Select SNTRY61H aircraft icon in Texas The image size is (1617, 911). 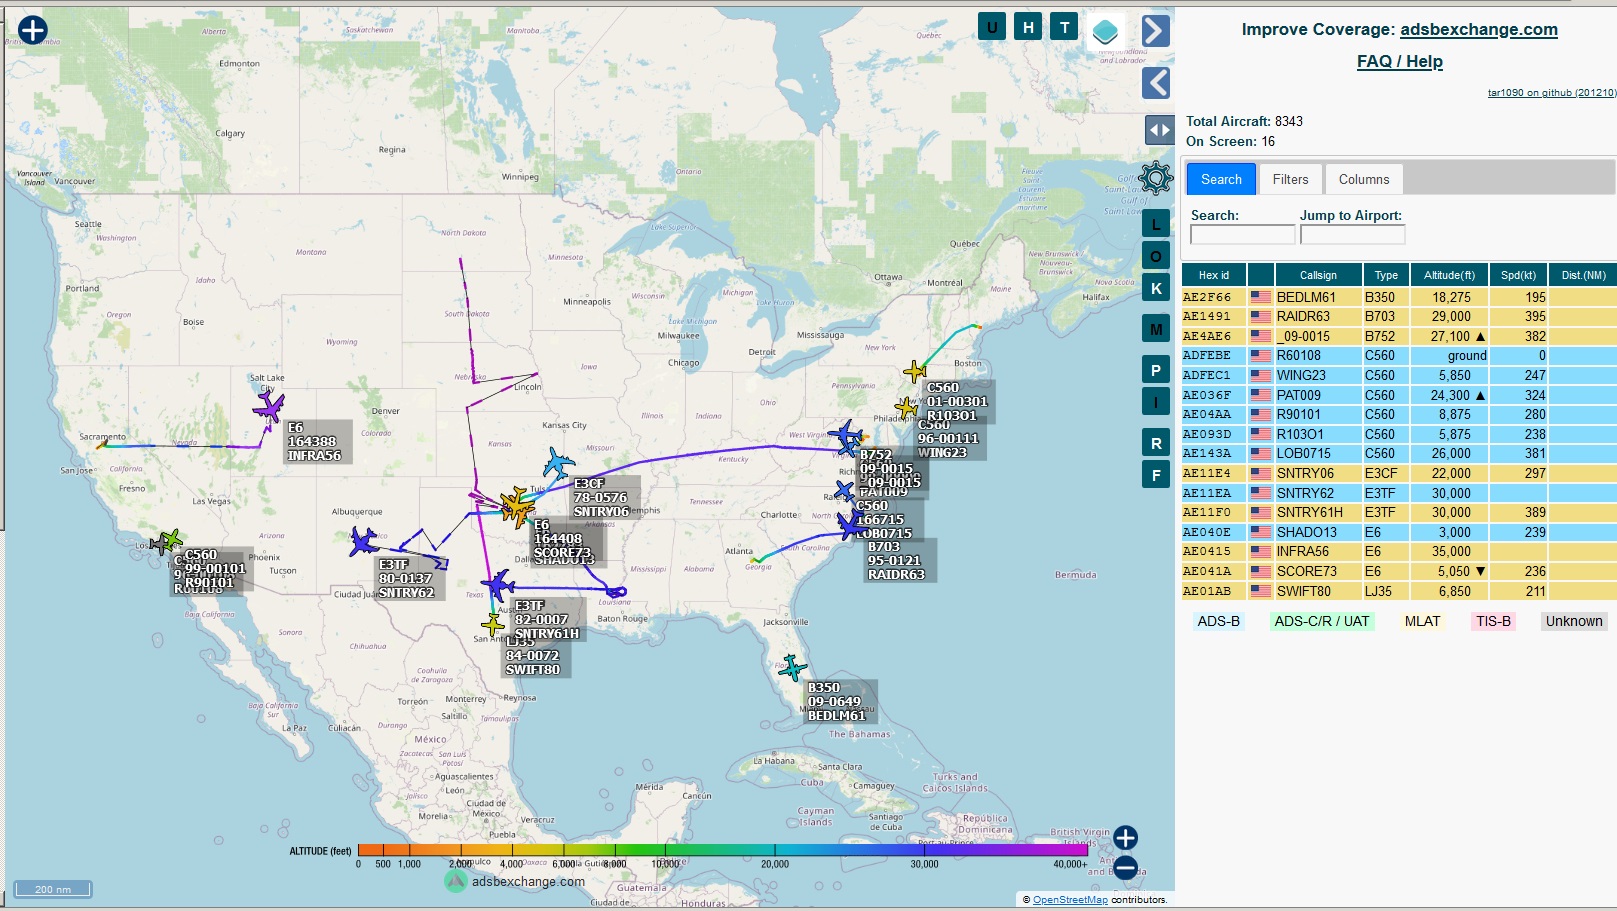497,584
